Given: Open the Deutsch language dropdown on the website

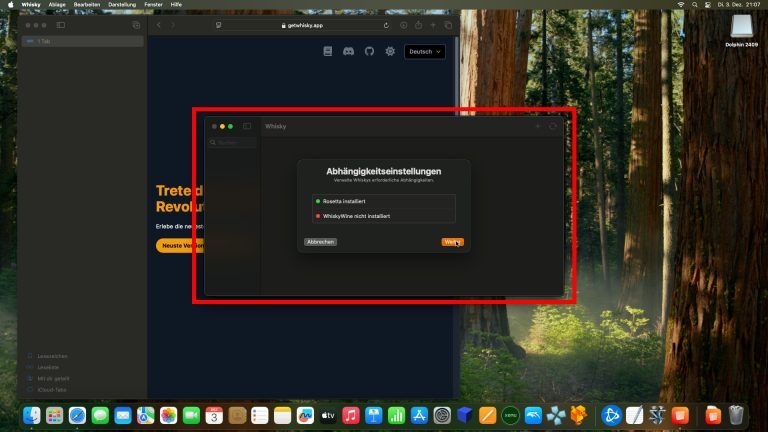Looking at the screenshot, I should pos(425,51).
